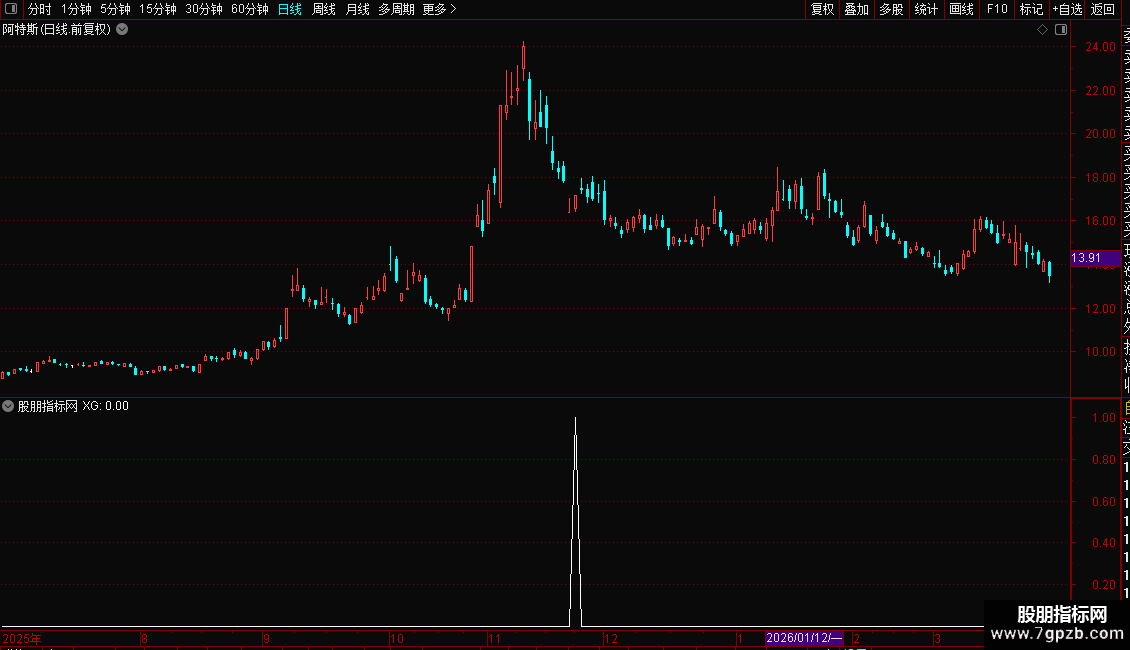Image resolution: width=1130 pixels, height=650 pixels.
Task: Click the month 8 marker on time axis
Action: coord(144,639)
